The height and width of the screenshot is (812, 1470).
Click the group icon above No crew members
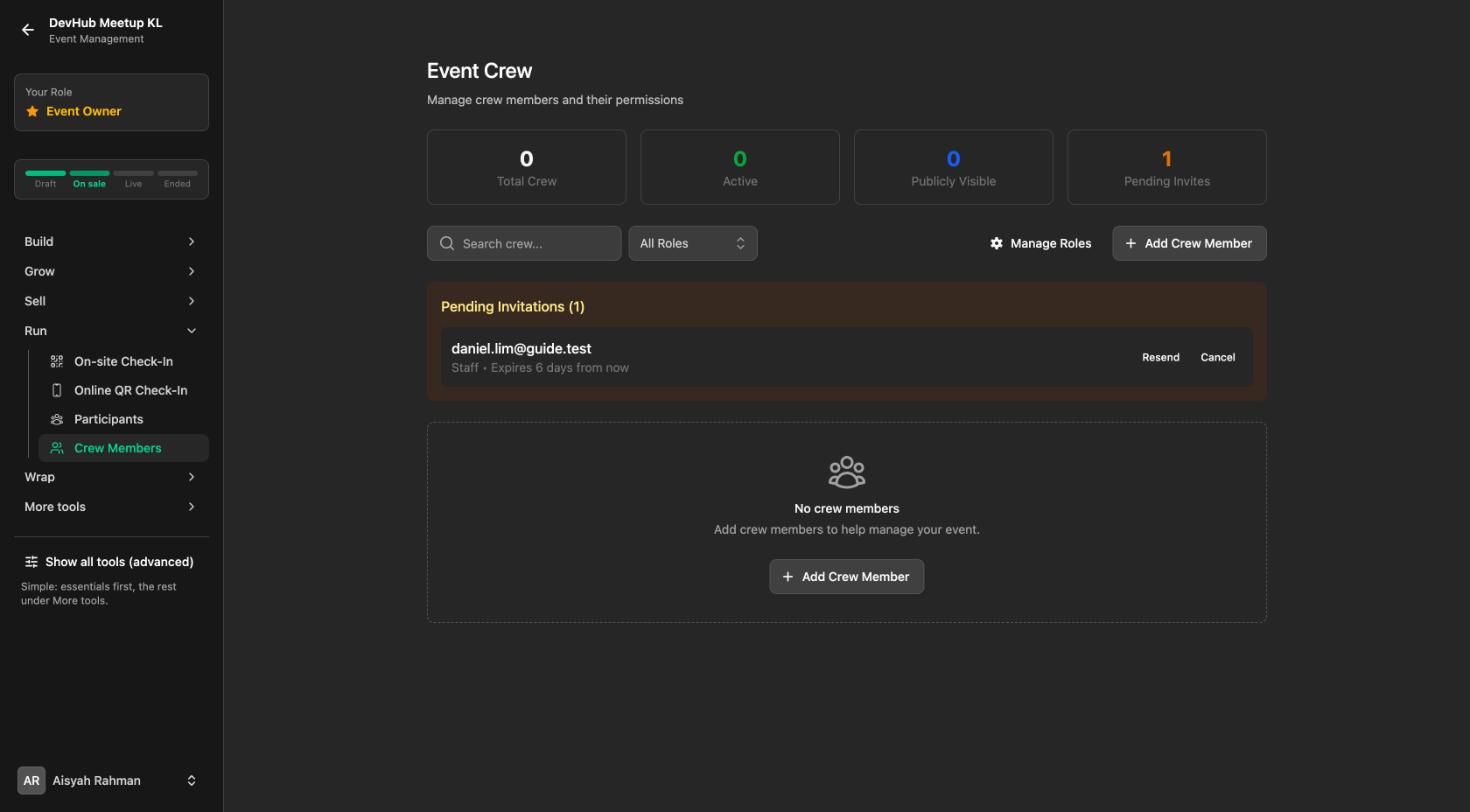click(x=847, y=472)
